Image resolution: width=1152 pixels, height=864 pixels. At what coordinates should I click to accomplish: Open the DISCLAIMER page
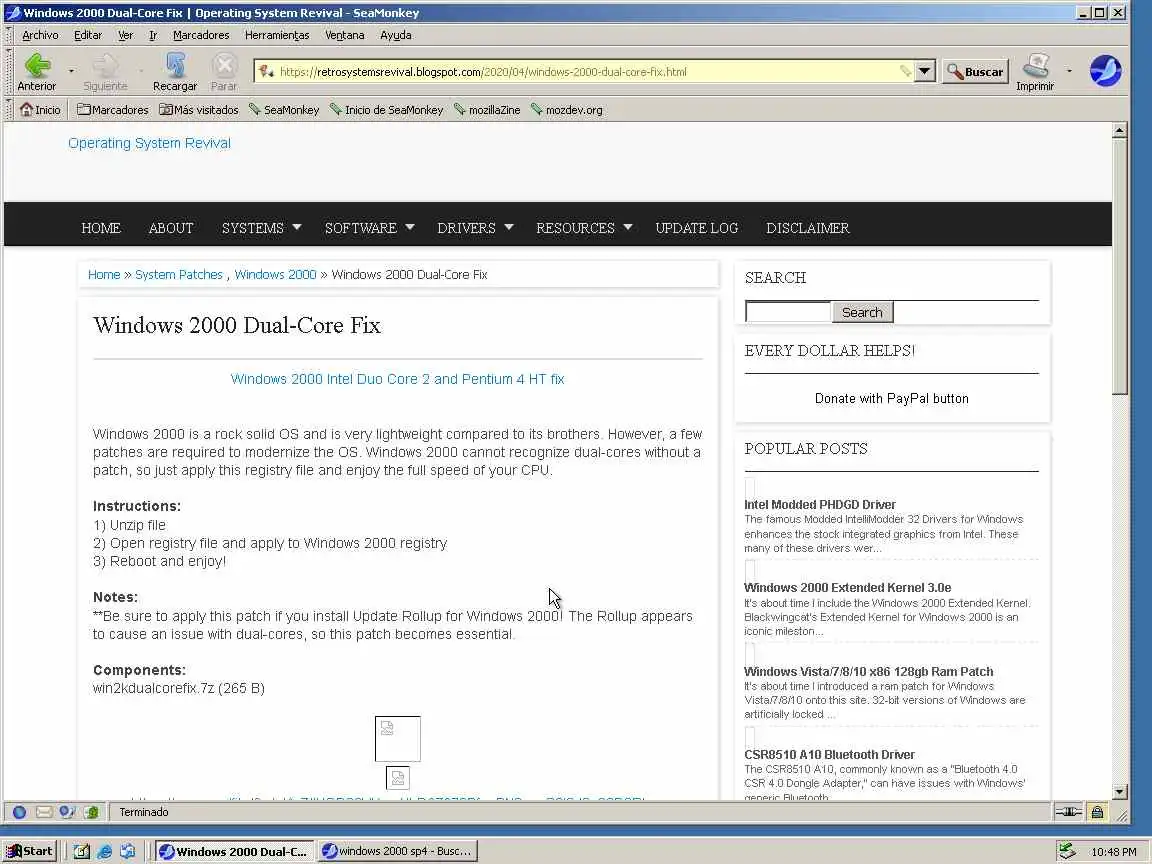point(807,228)
